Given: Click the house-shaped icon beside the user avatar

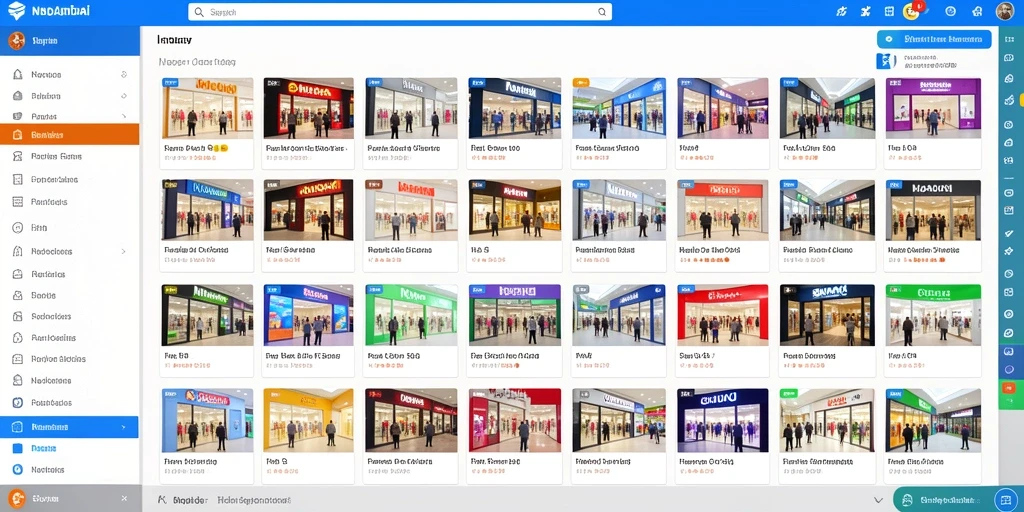Looking at the screenshot, I should pyautogui.click(x=977, y=11).
